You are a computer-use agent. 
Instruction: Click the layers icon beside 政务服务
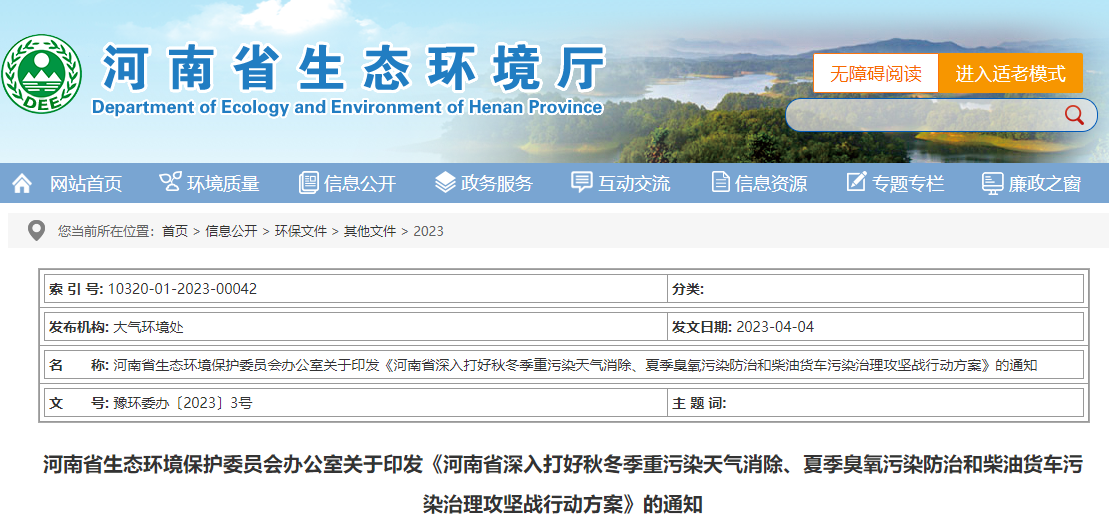pyautogui.click(x=445, y=182)
